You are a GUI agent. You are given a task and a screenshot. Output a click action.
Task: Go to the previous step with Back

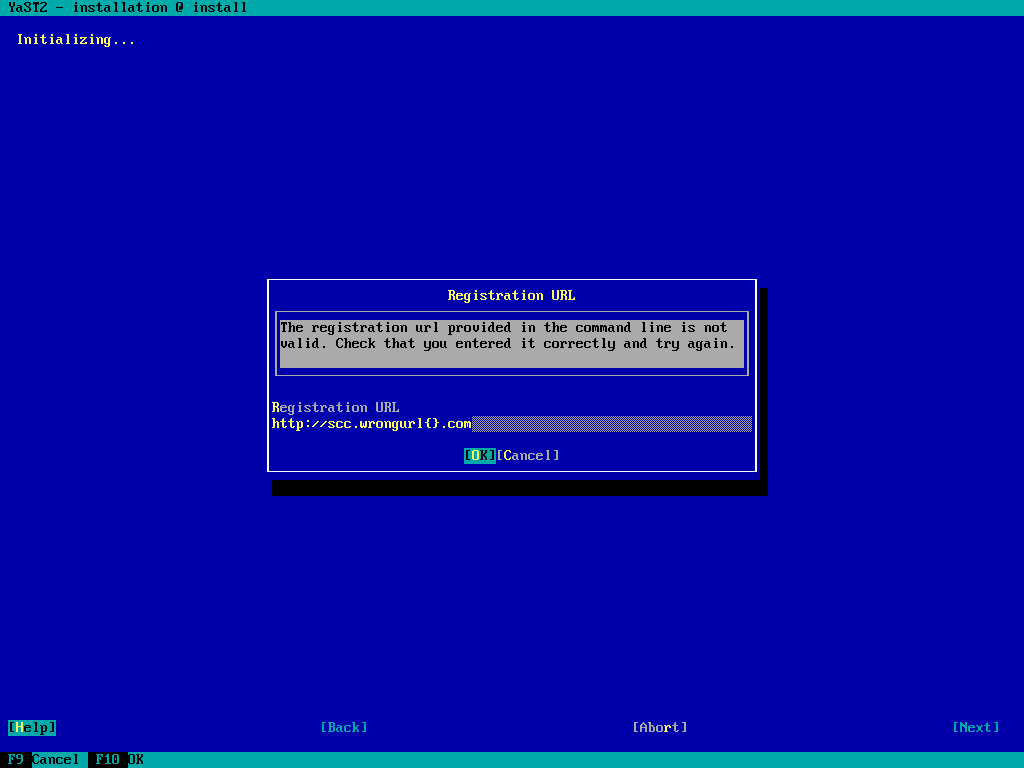(344, 727)
